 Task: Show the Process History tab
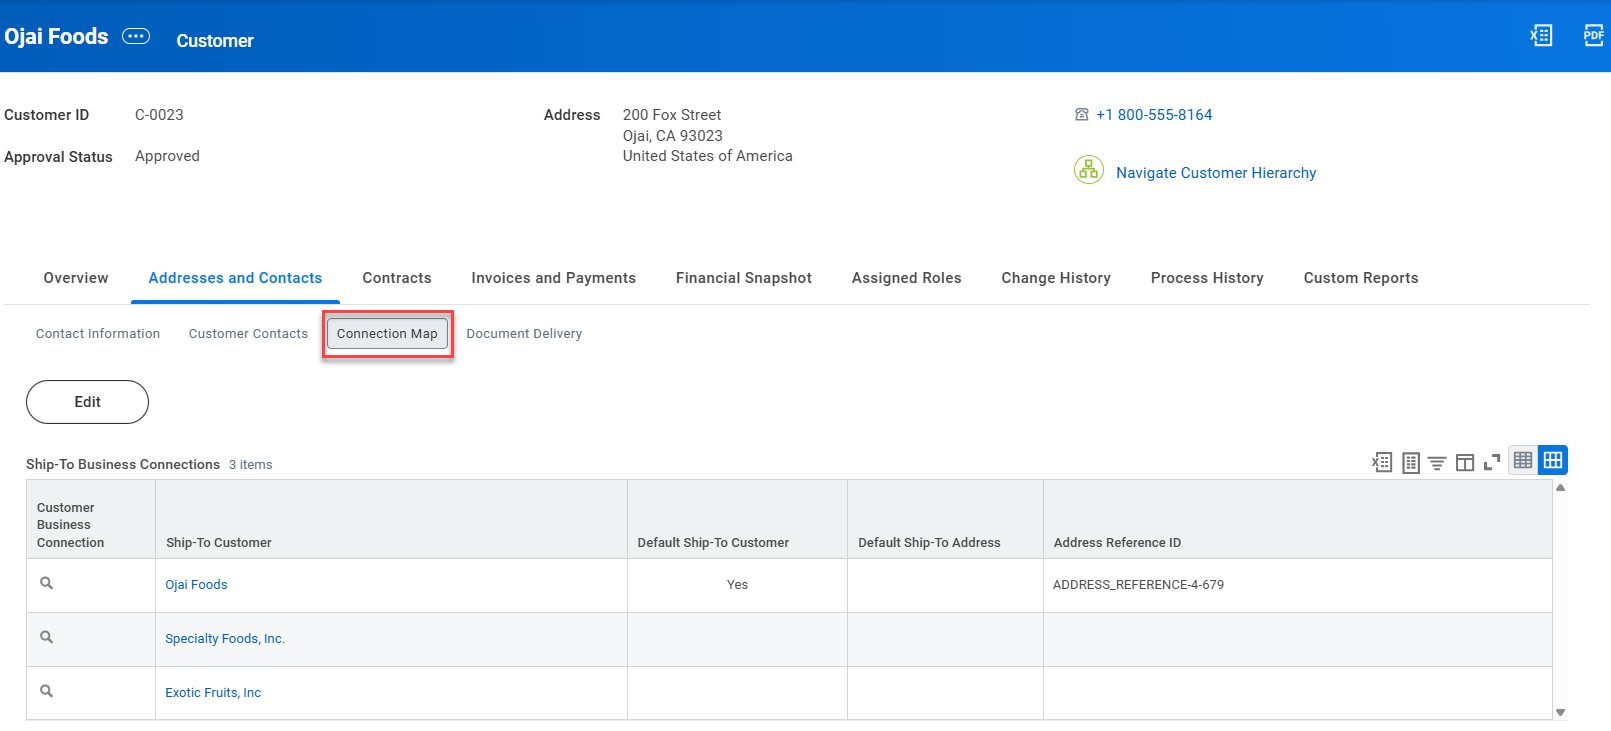1207,278
